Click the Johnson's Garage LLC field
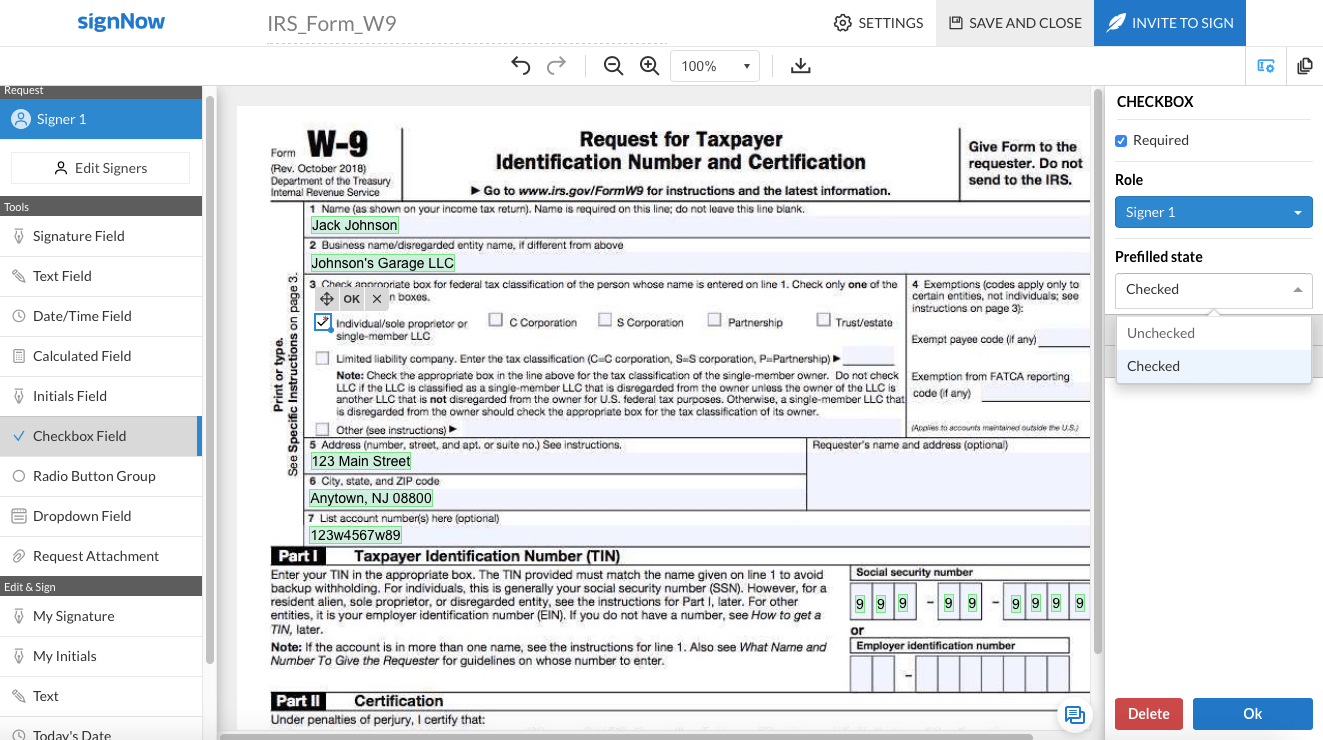 [x=382, y=263]
